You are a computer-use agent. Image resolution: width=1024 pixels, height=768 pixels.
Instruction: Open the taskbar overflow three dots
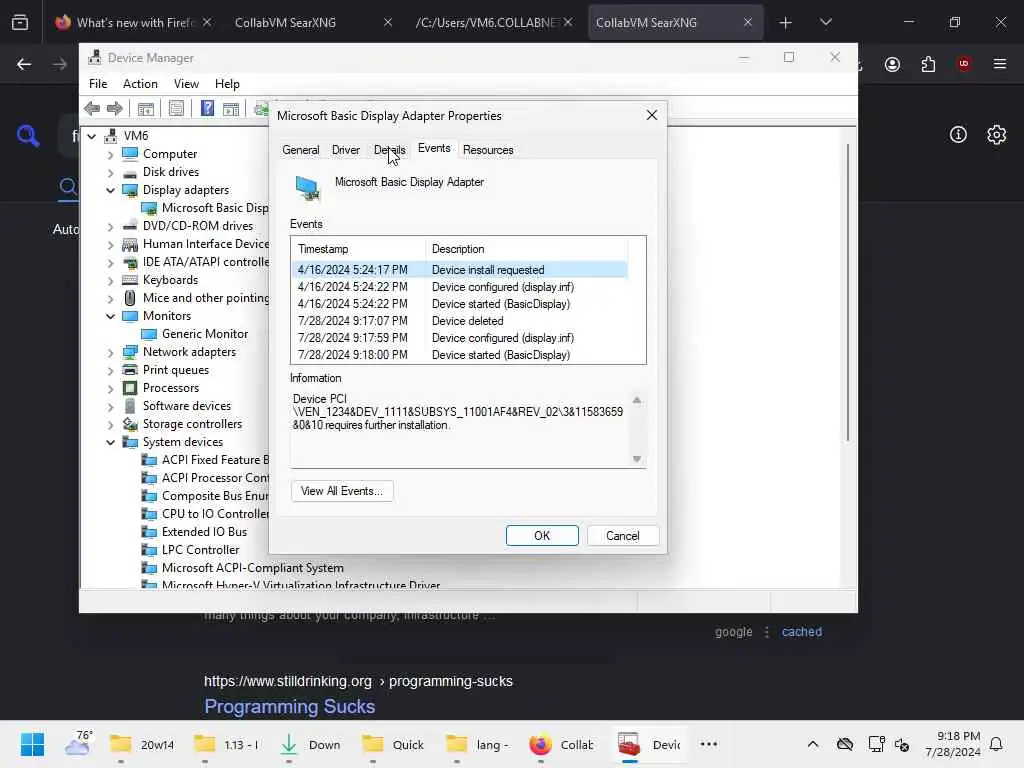[709, 744]
